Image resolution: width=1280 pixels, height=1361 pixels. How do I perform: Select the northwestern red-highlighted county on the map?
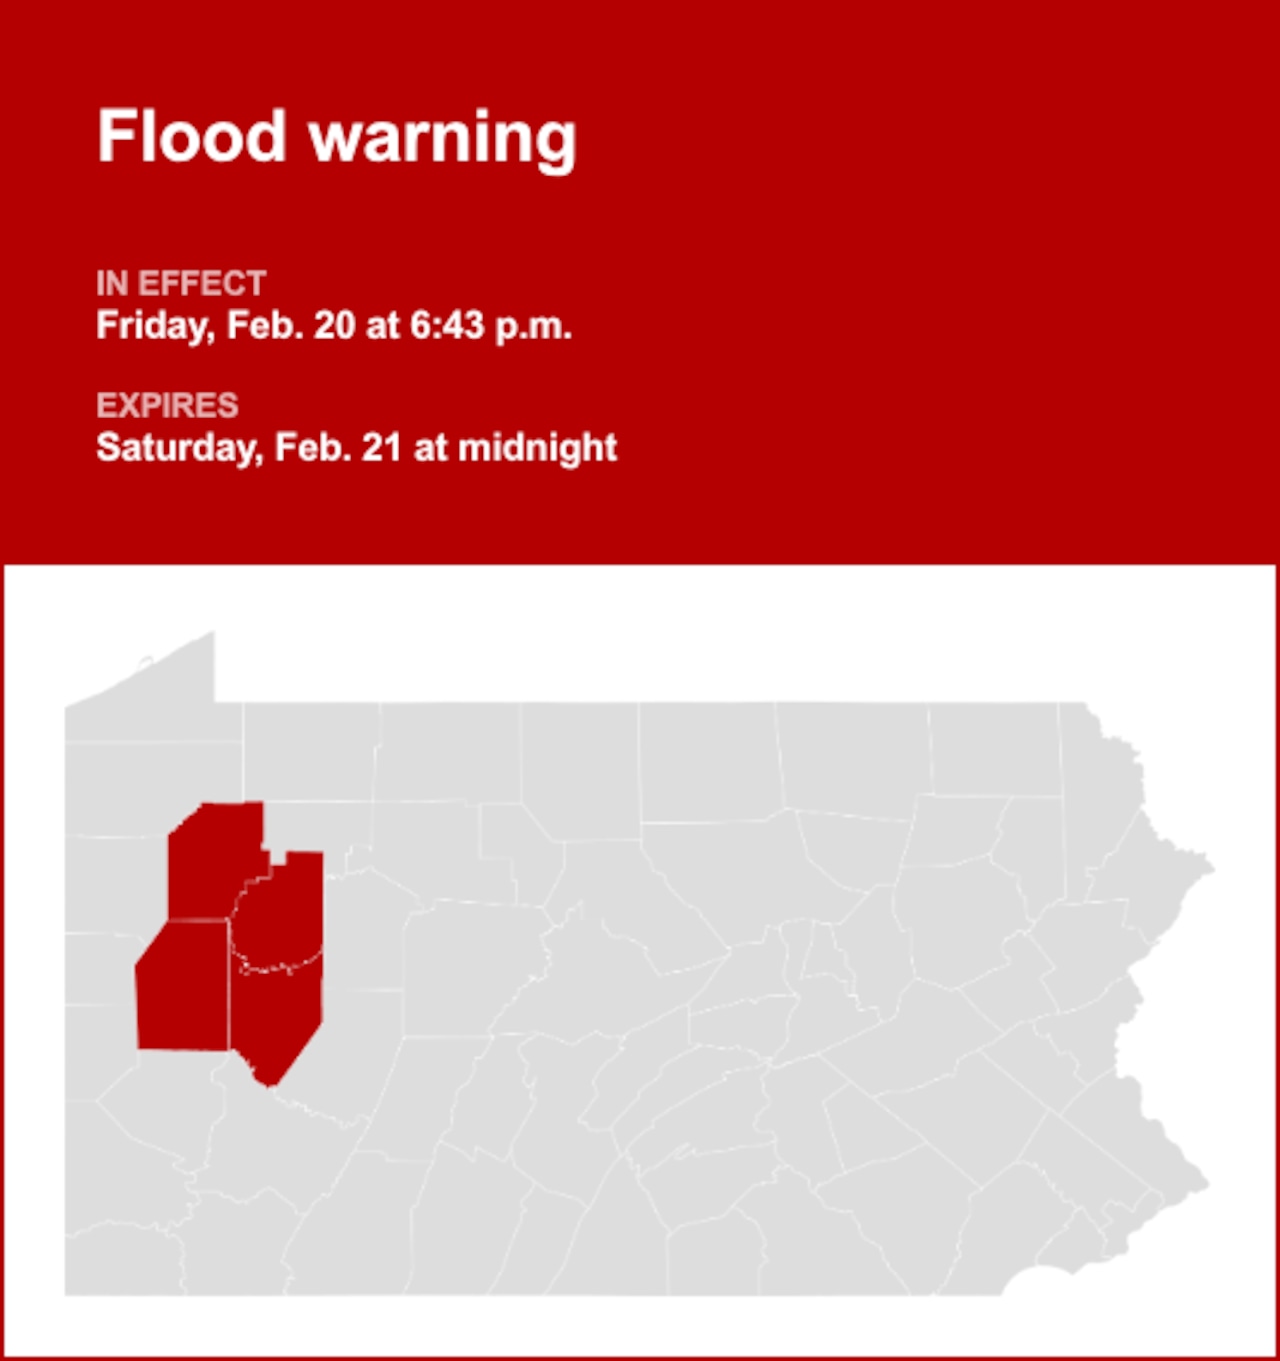(214, 860)
